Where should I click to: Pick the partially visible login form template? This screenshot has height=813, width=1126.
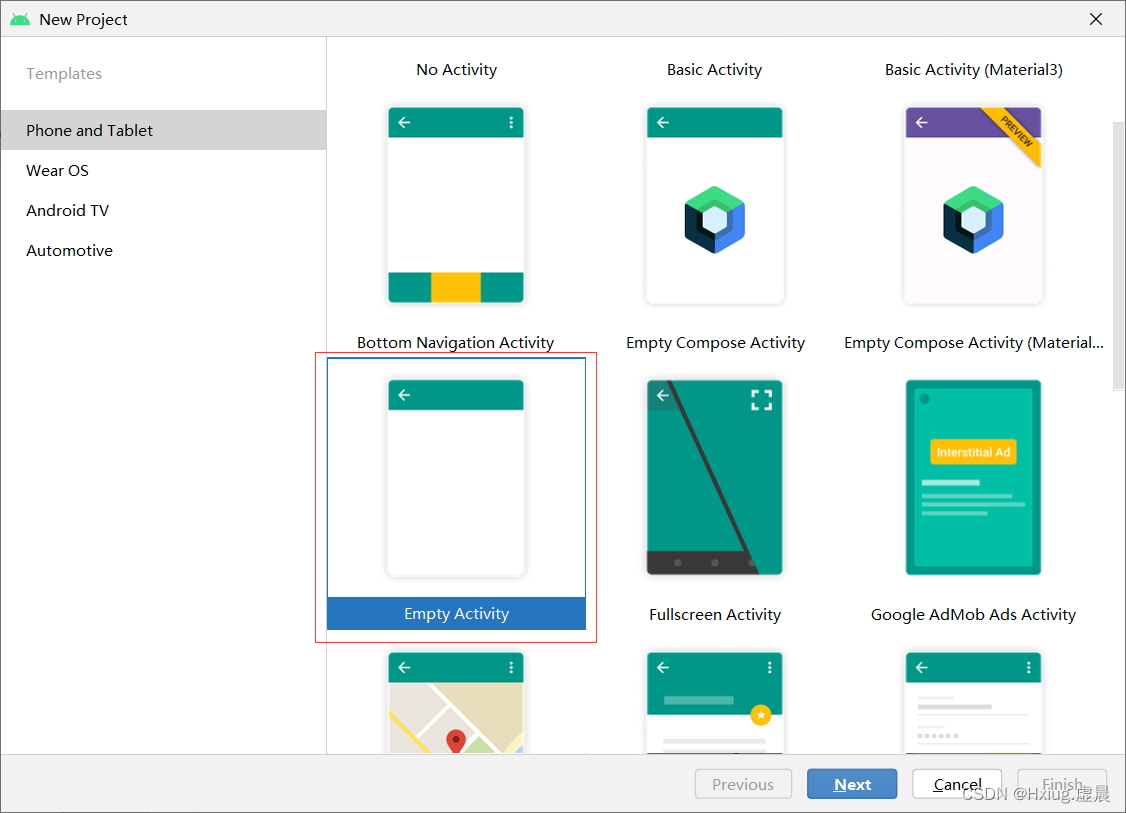(973, 702)
